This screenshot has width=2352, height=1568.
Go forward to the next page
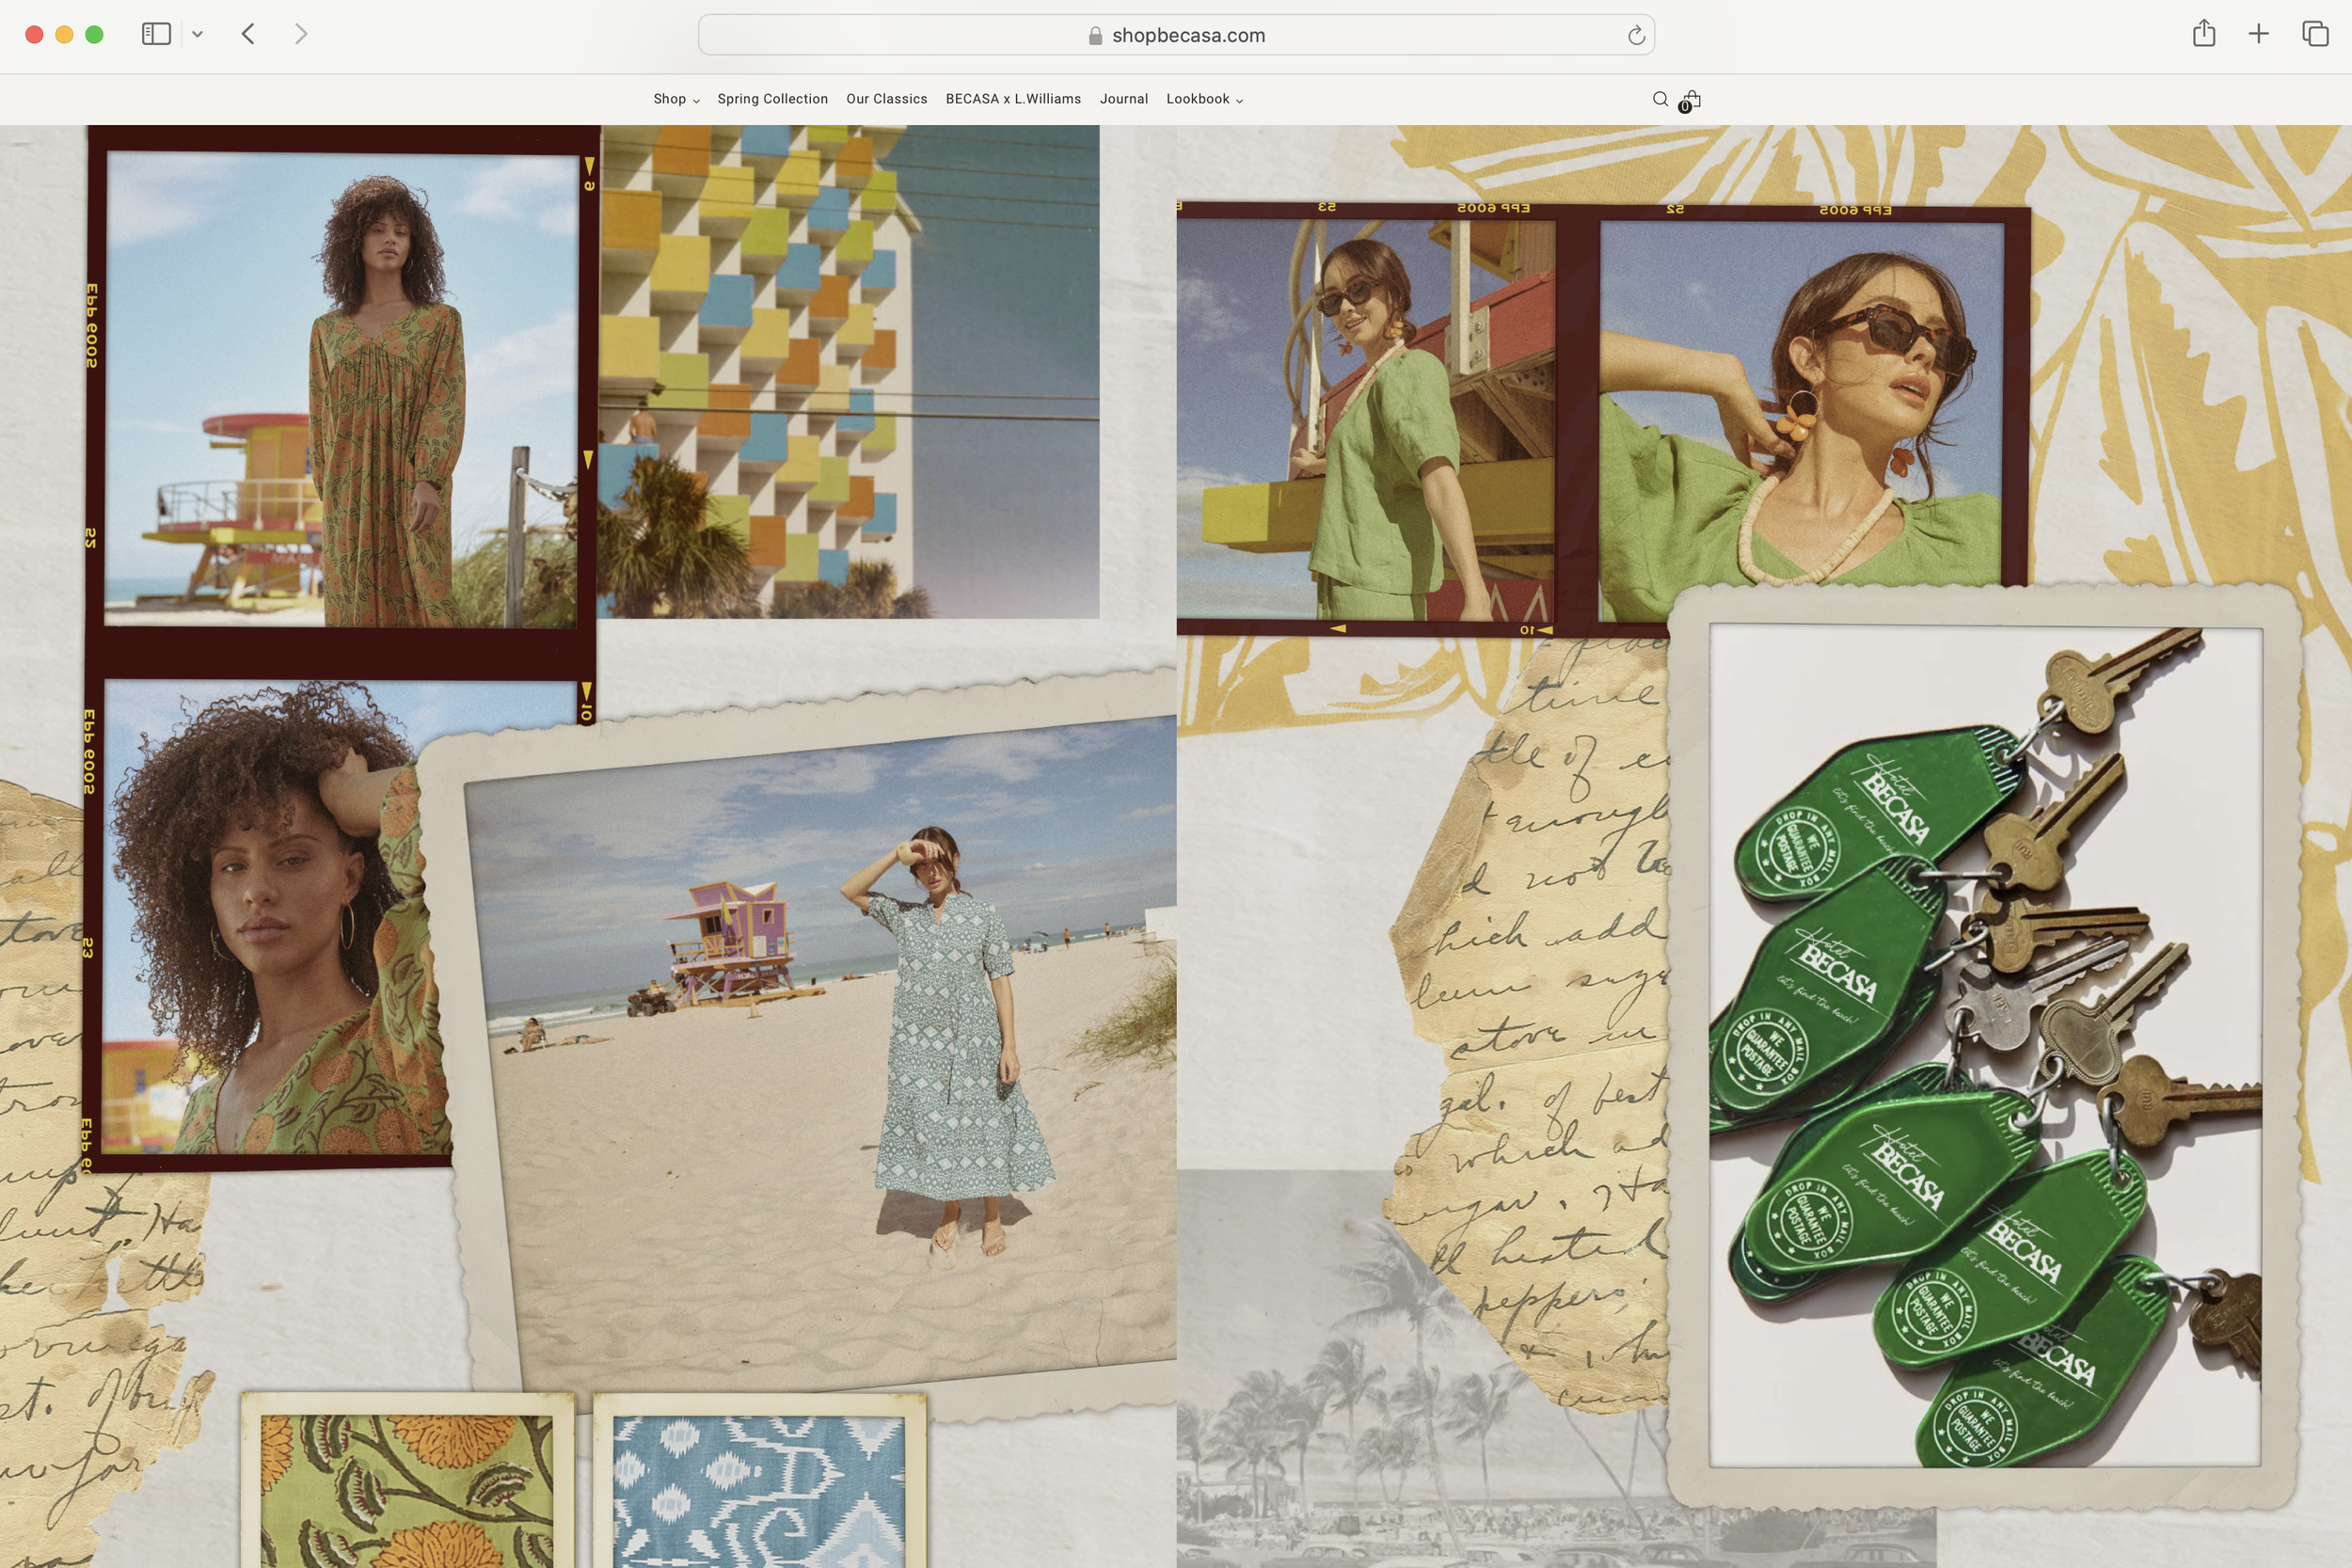[300, 34]
